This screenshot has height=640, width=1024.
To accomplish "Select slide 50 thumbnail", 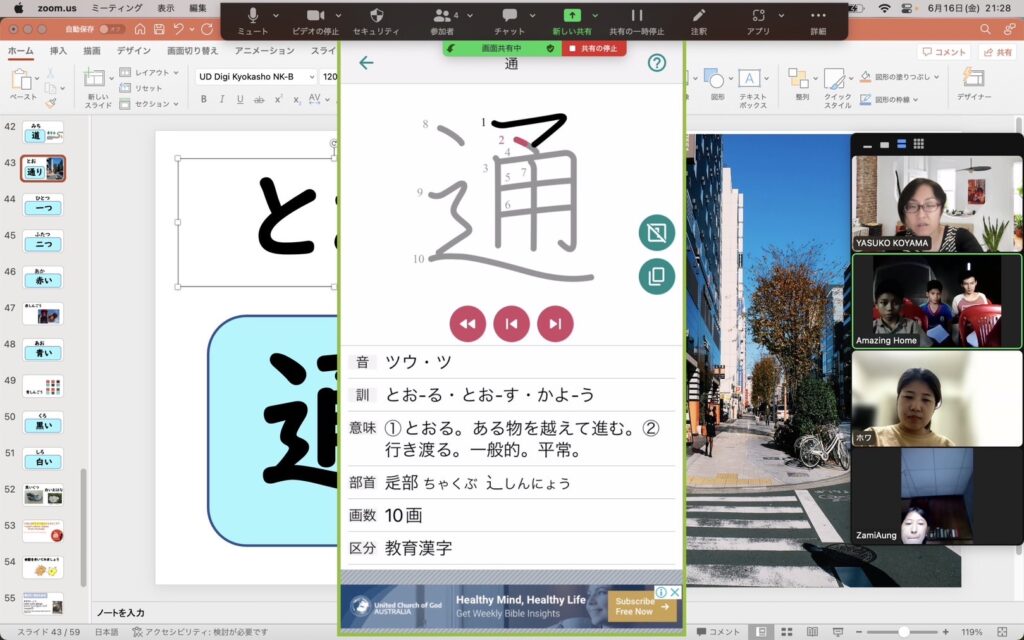I will click(x=43, y=423).
